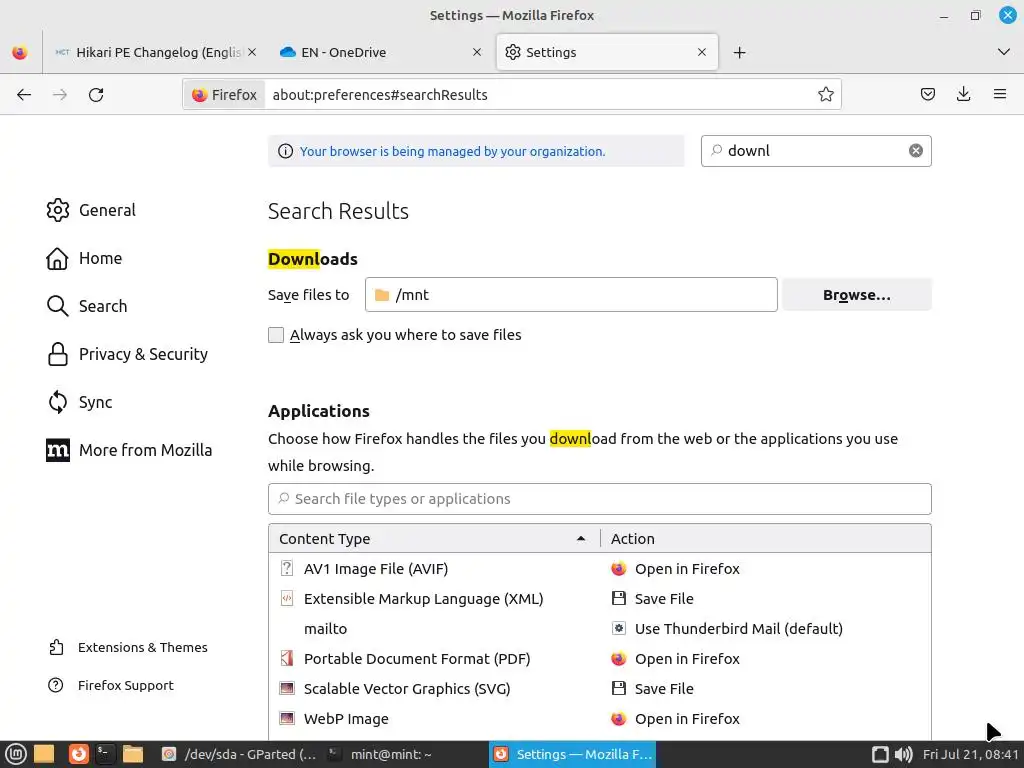The width and height of the screenshot is (1024, 768).
Task: Switch to GParted window in taskbar
Action: (240, 754)
